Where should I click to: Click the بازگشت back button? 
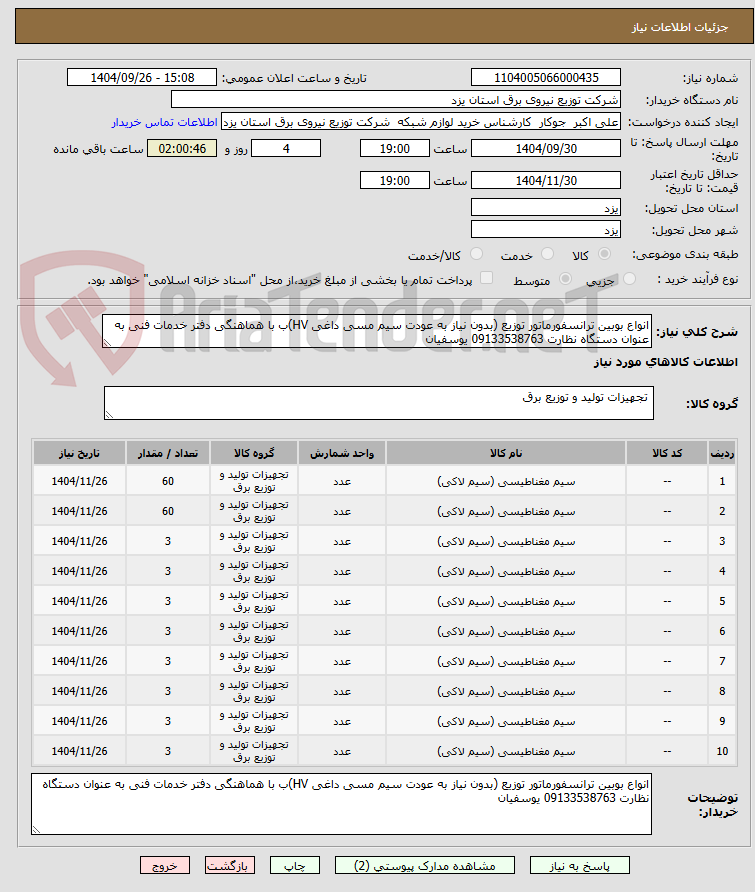pyautogui.click(x=230, y=865)
